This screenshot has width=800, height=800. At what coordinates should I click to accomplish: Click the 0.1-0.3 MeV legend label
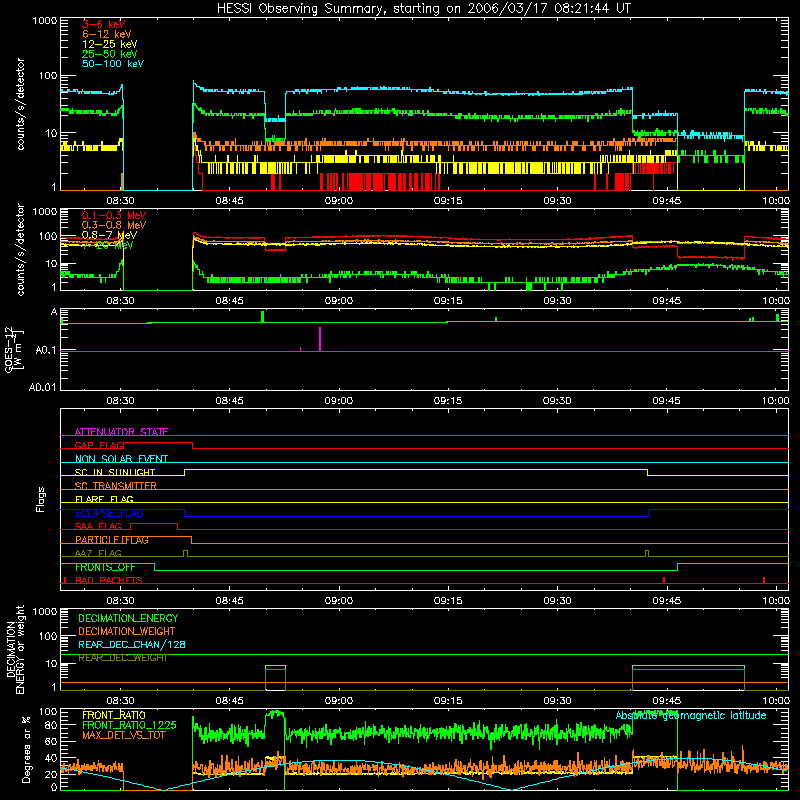[x=114, y=215]
